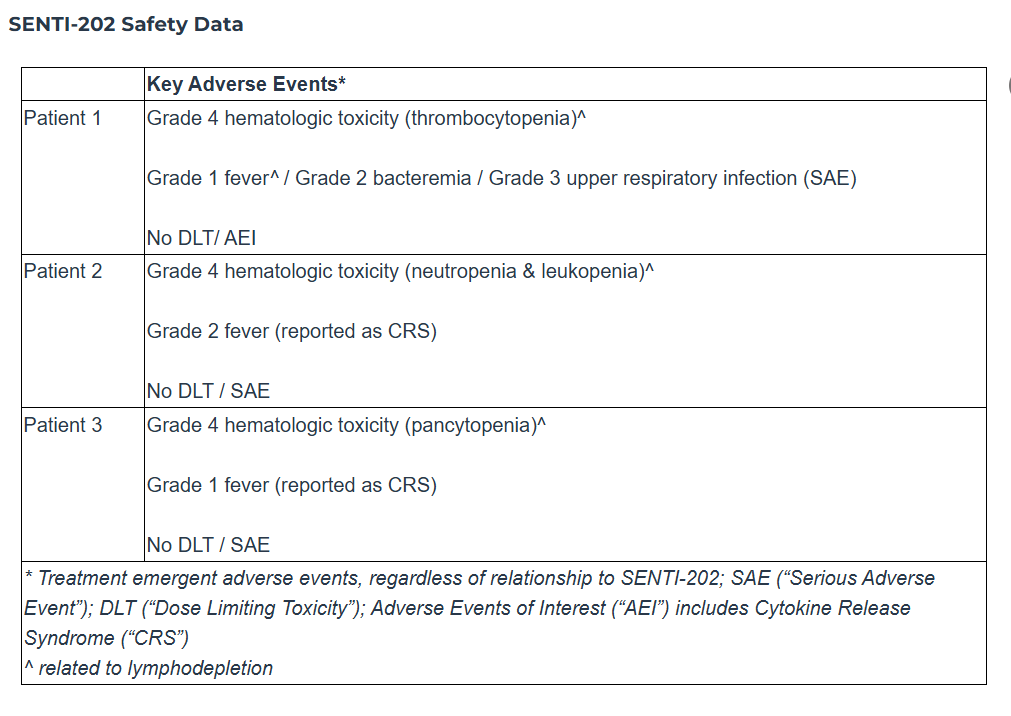Select the Patient 1 row label
The image size is (1011, 716).
pos(62,118)
